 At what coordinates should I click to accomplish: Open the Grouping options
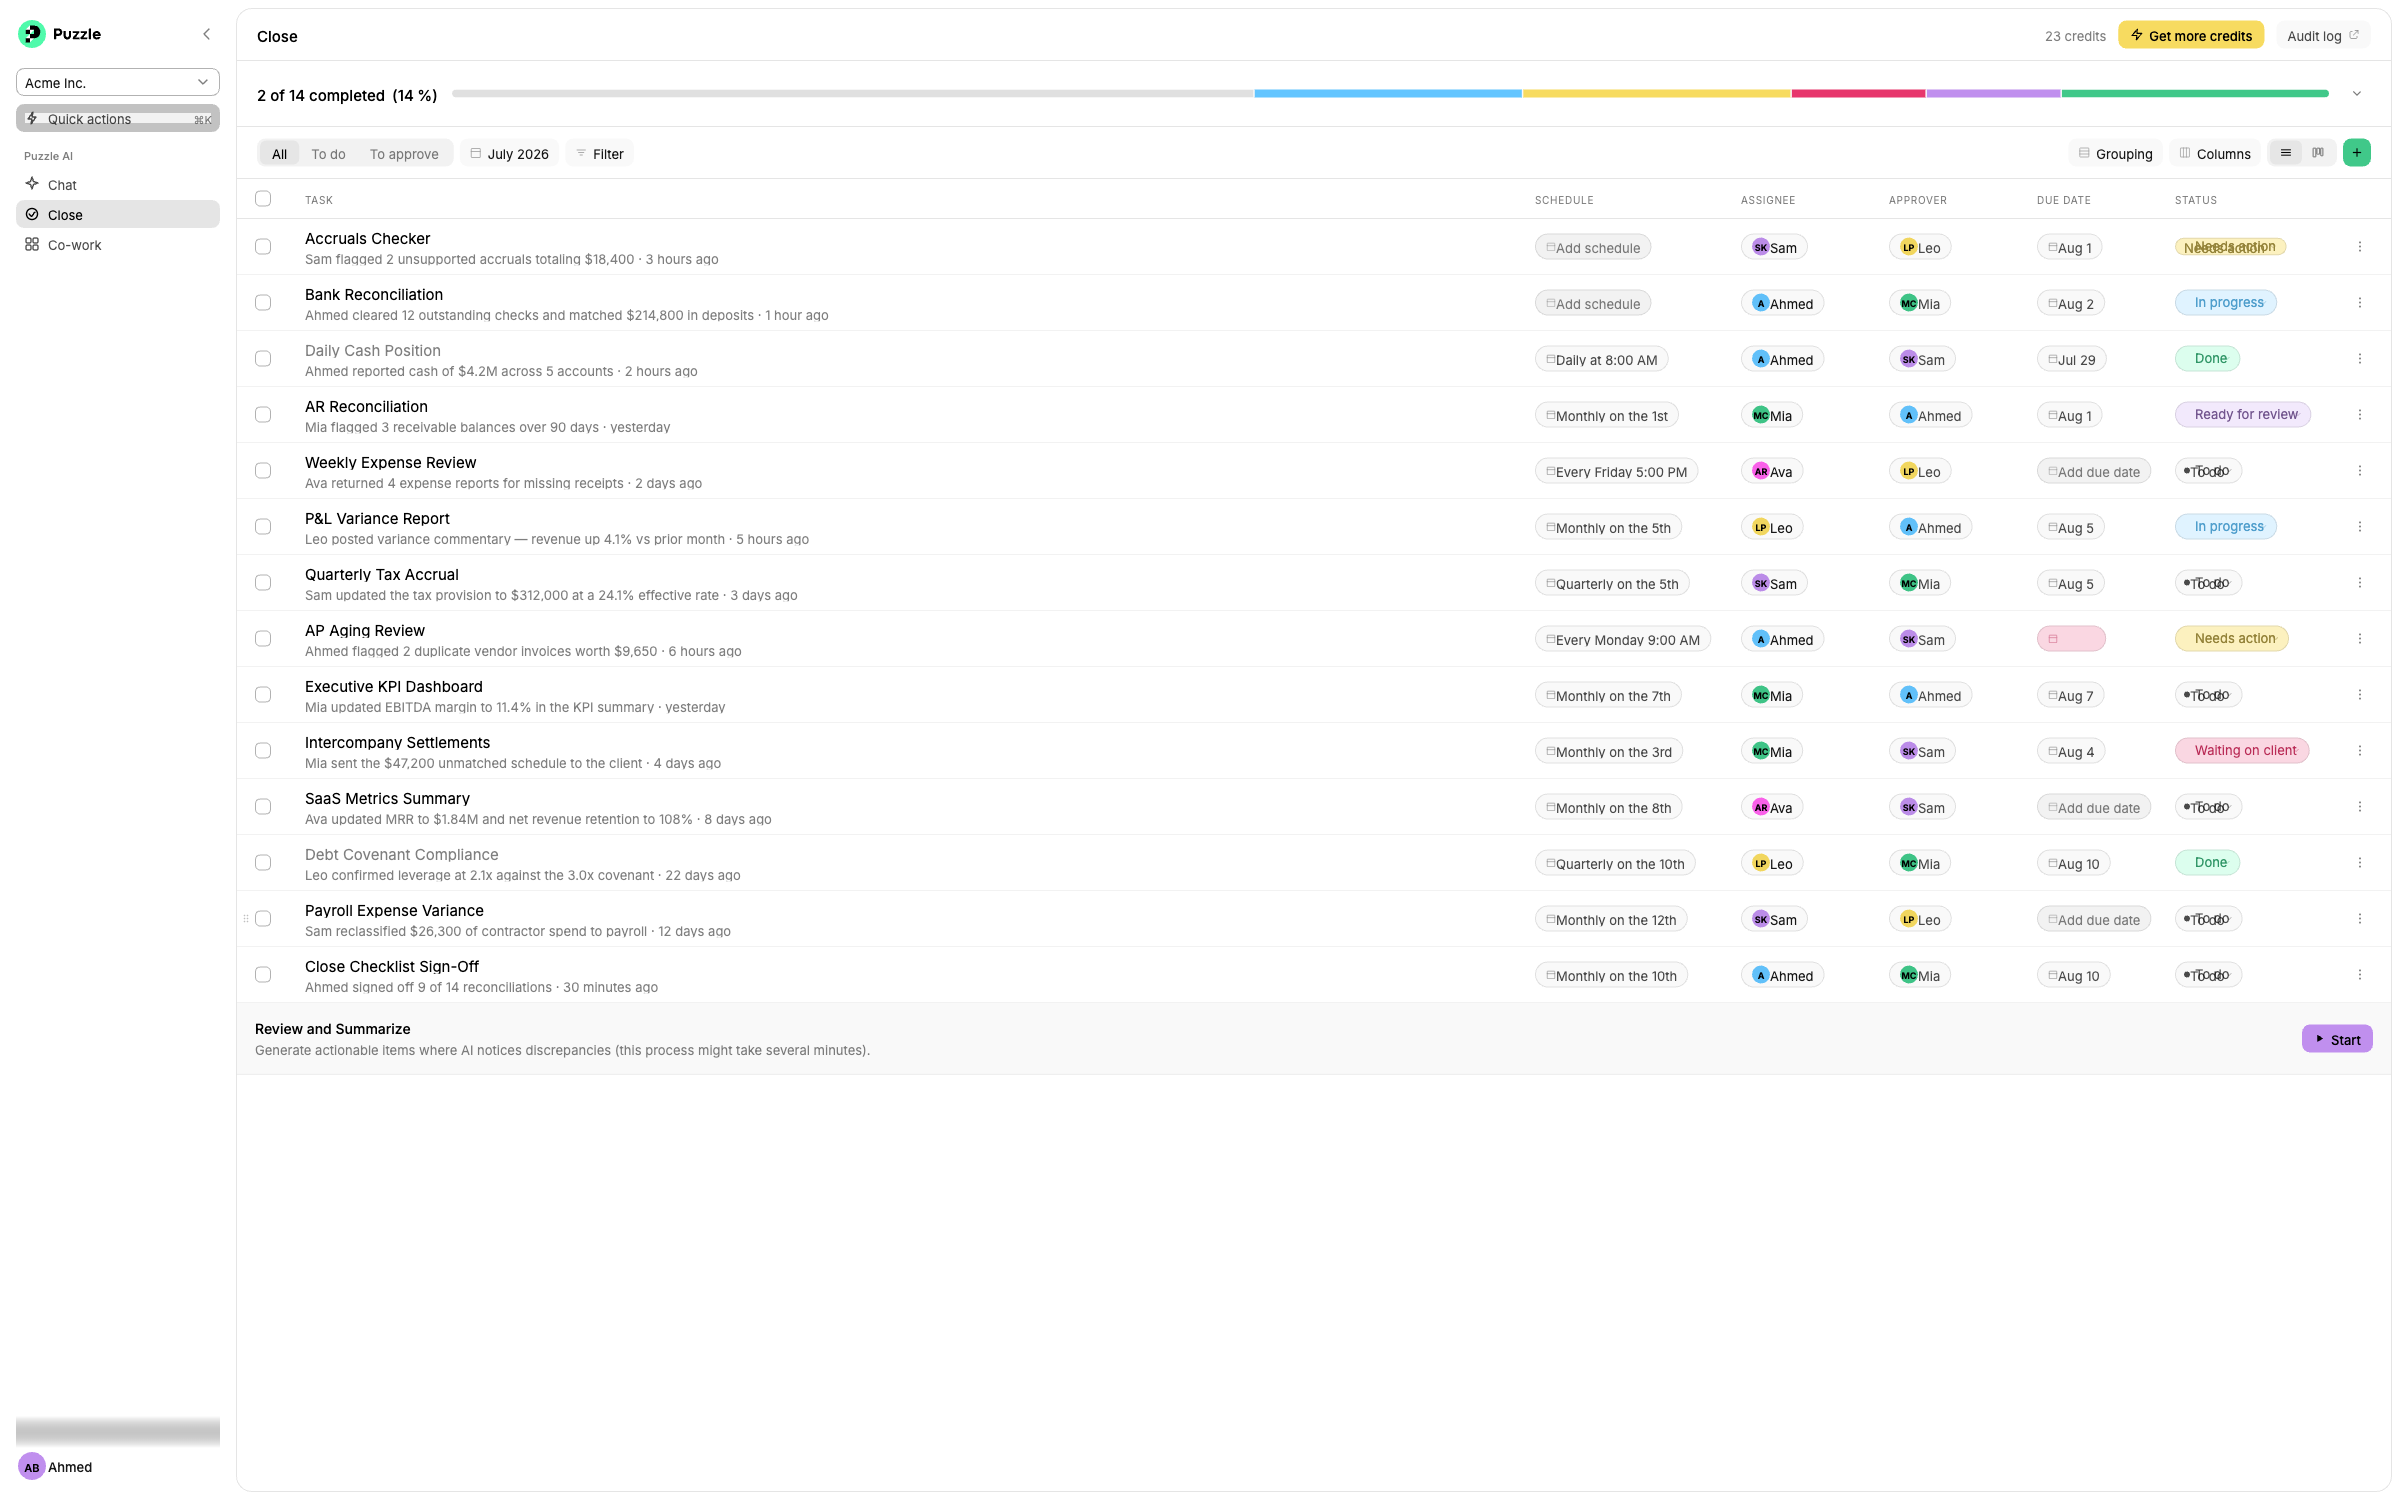tap(2116, 153)
